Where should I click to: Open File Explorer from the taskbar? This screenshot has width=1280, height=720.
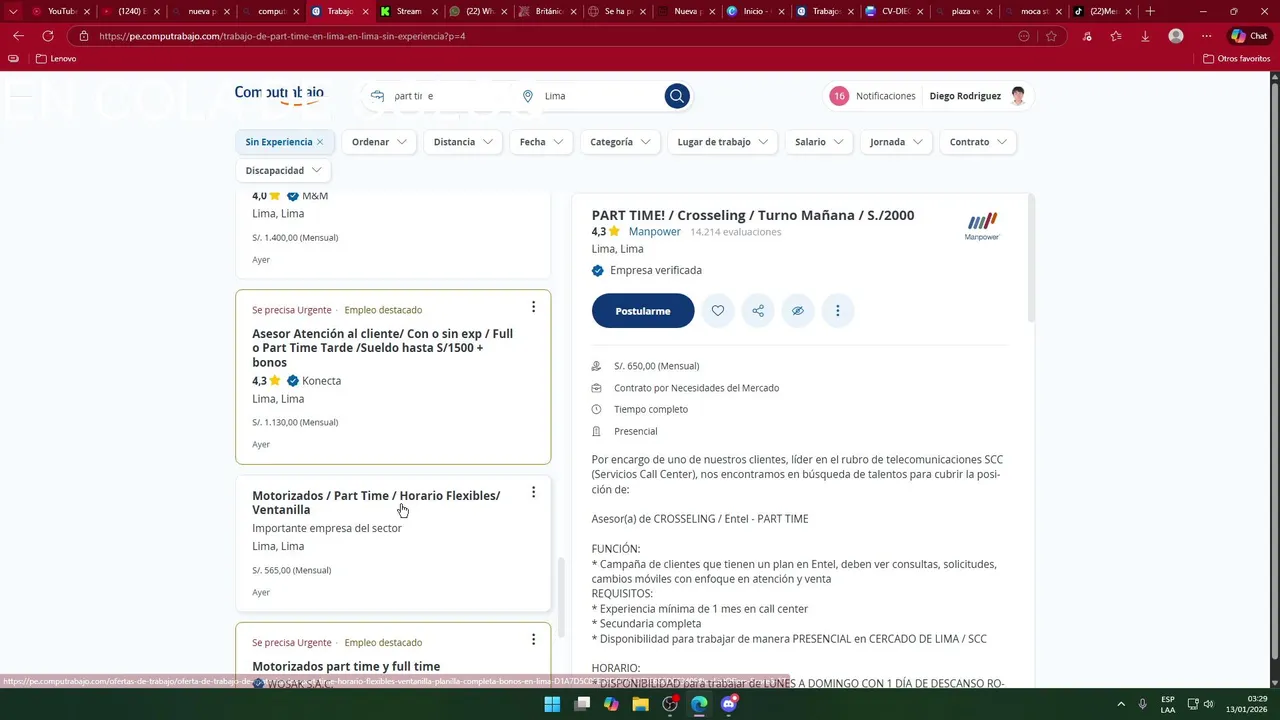pos(640,704)
